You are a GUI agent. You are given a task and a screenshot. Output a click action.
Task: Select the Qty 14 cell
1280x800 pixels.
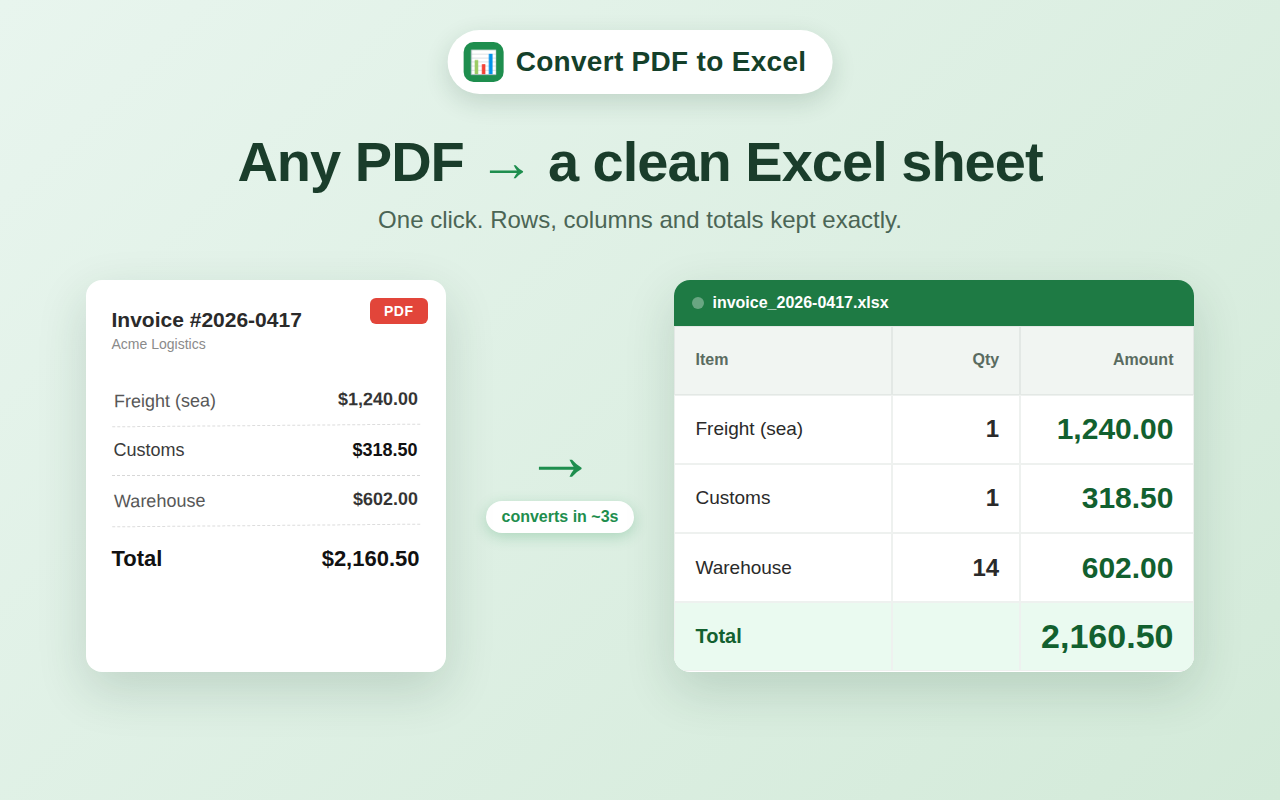coord(956,568)
